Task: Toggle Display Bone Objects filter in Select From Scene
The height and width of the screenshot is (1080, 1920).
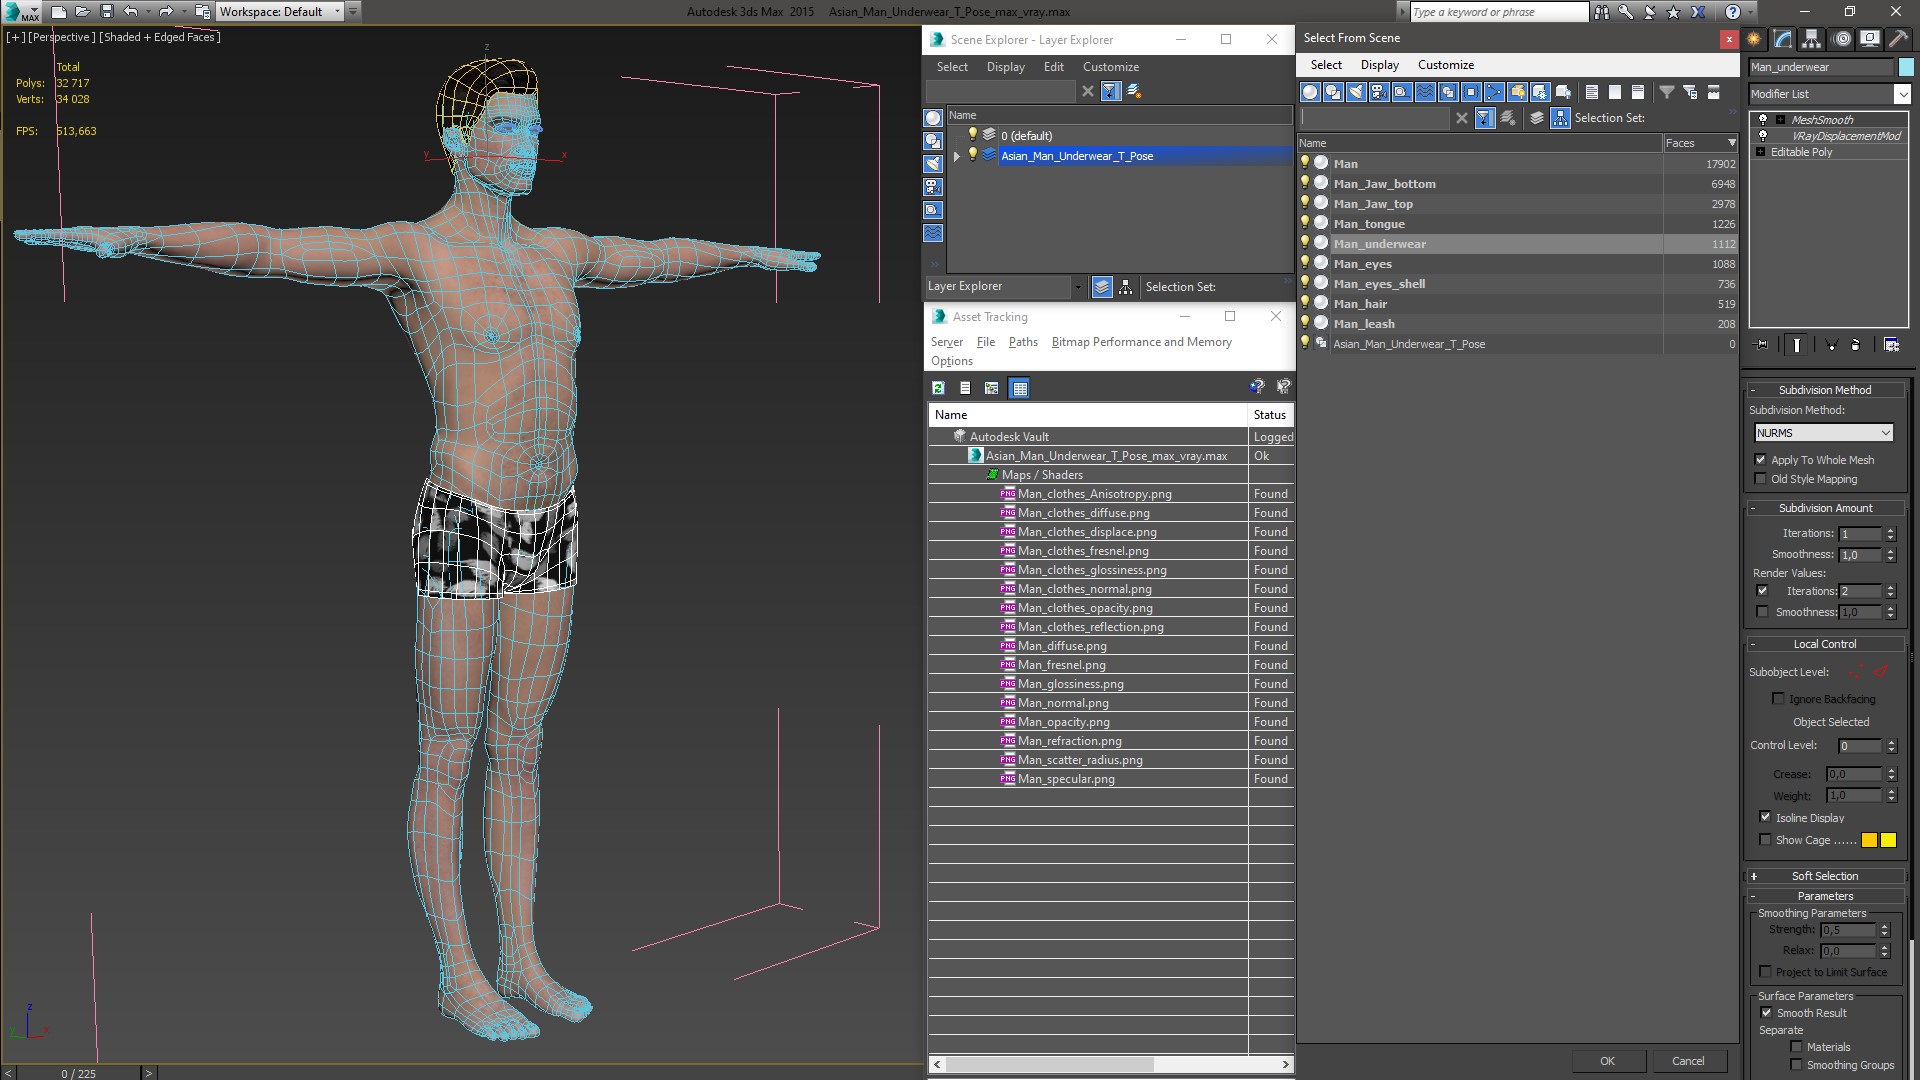Action: [x=1494, y=92]
